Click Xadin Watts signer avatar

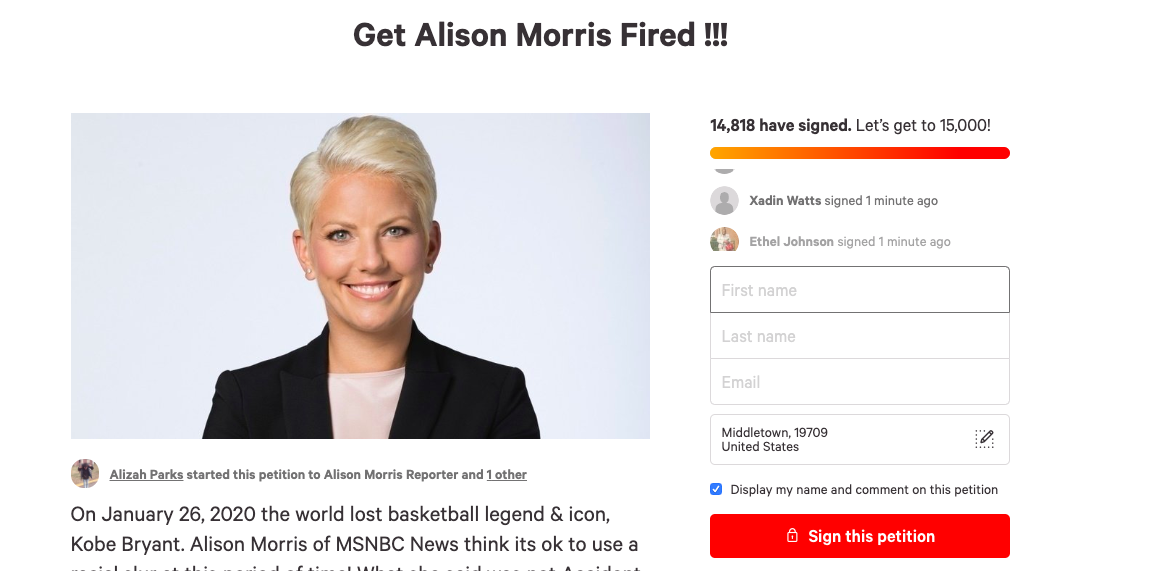(x=725, y=201)
